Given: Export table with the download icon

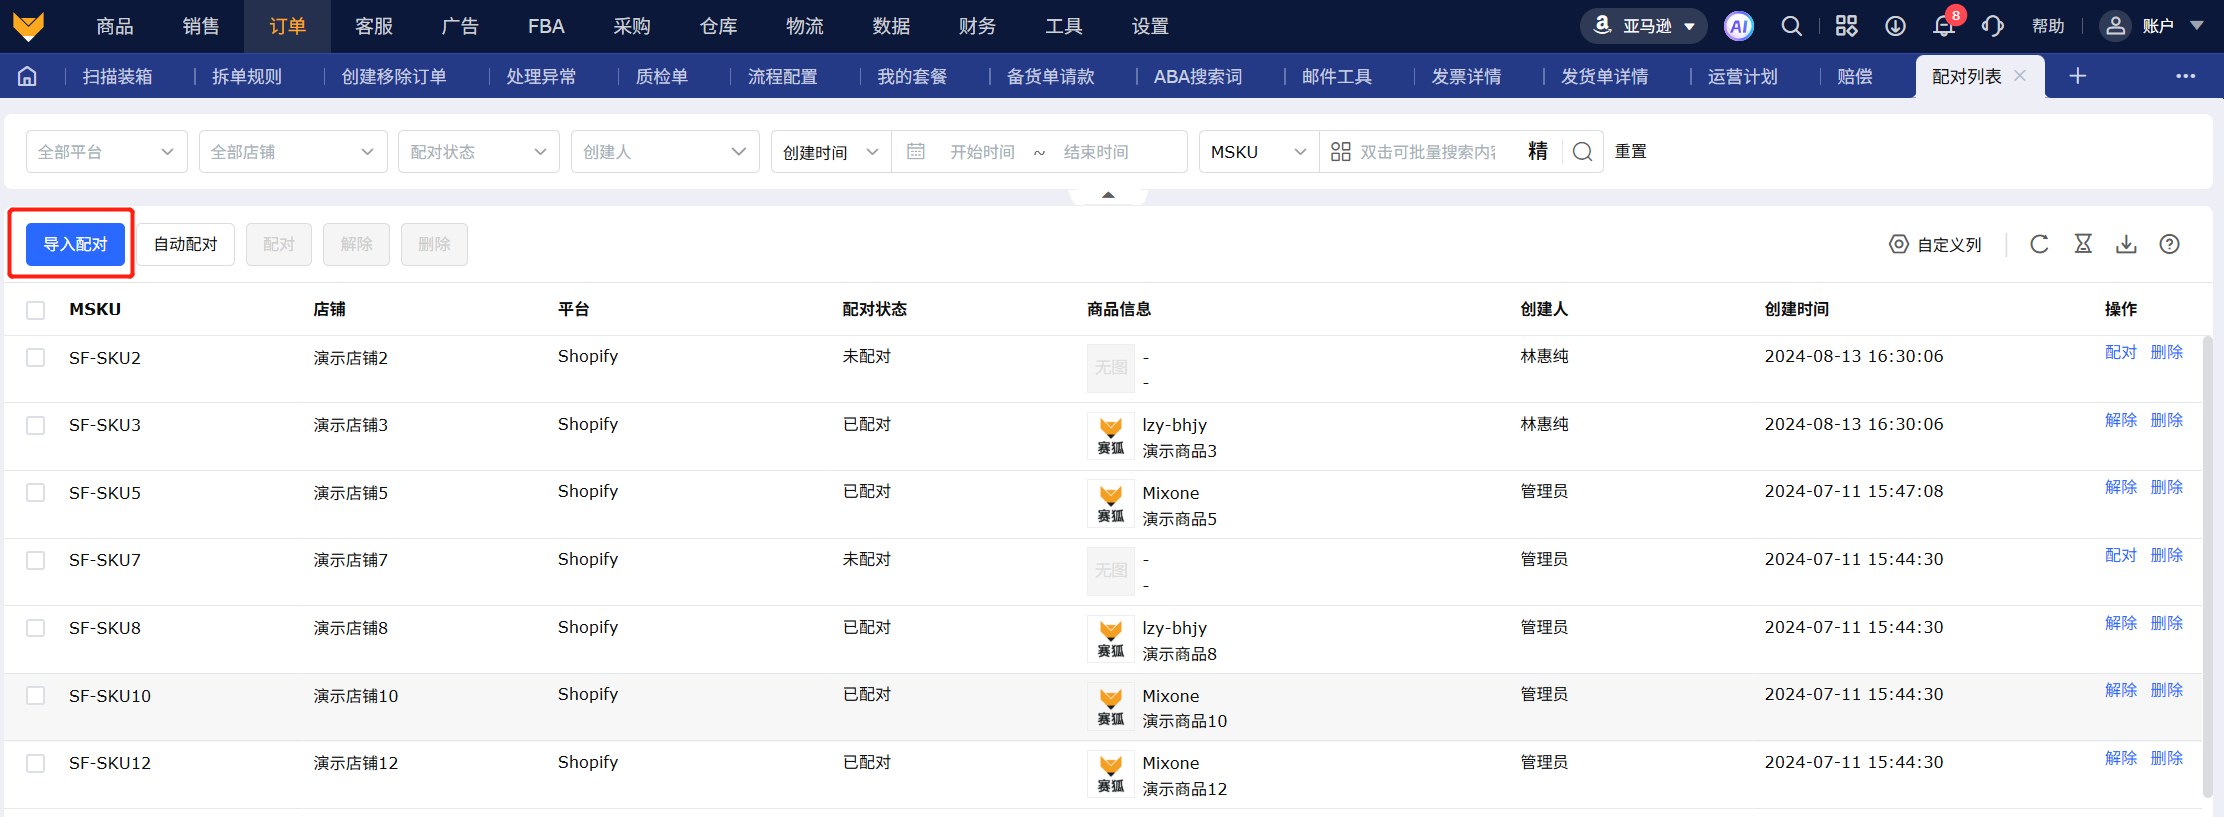Looking at the screenshot, I should 2126,244.
